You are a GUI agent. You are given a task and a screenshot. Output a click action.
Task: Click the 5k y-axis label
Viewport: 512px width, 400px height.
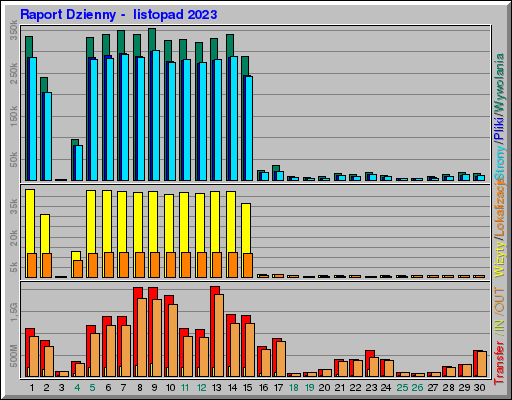[14, 267]
